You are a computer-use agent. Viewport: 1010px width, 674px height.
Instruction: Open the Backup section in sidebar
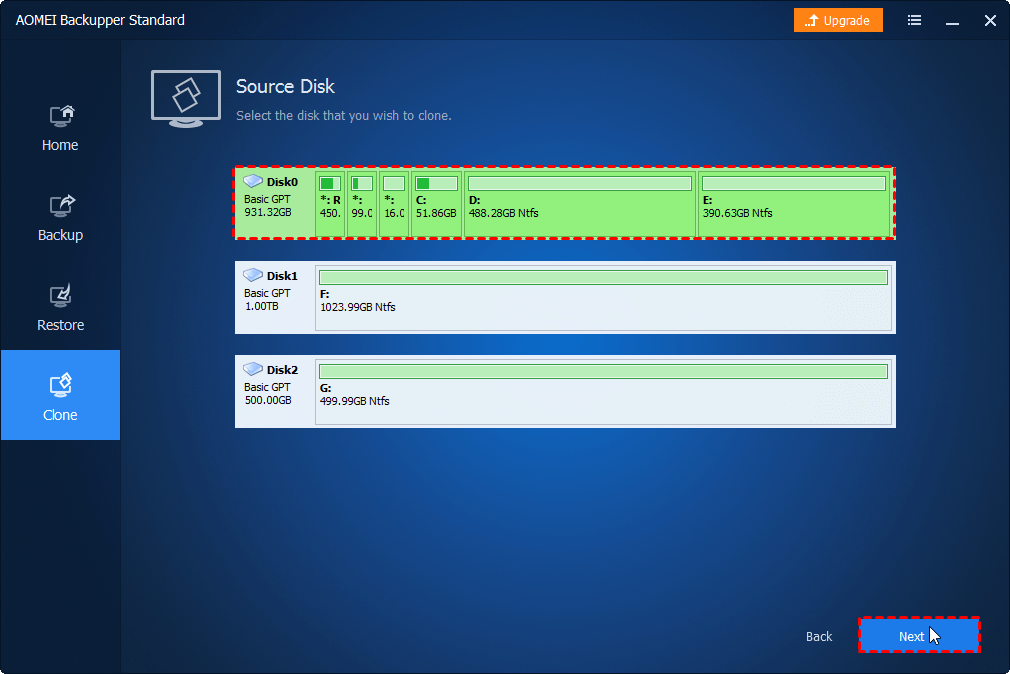pyautogui.click(x=60, y=218)
